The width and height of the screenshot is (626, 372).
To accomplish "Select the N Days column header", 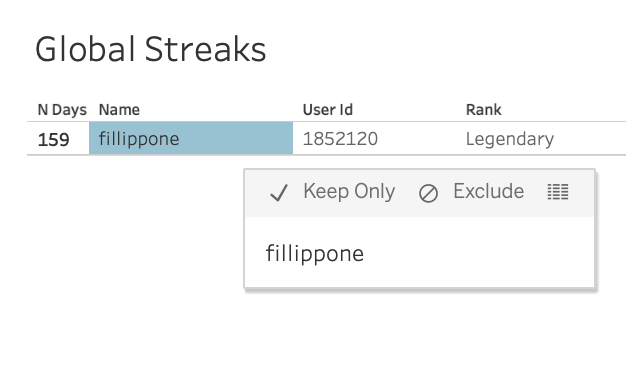I will tap(62, 110).
